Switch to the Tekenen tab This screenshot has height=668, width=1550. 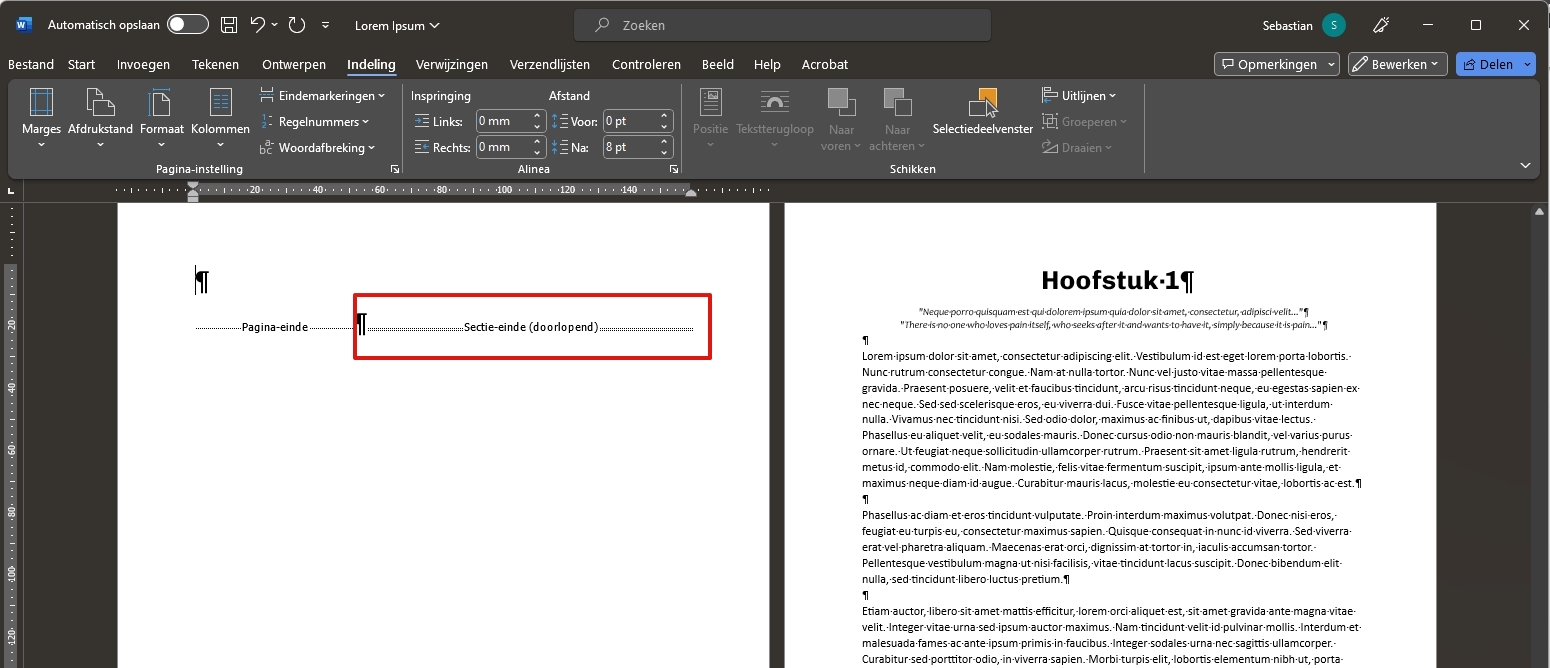(216, 64)
